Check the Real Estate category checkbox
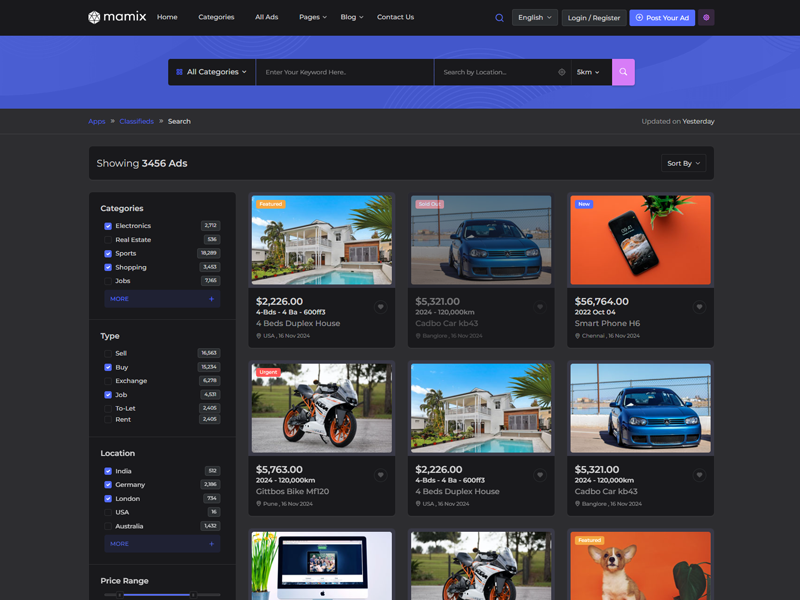This screenshot has height=600, width=800. tap(108, 240)
